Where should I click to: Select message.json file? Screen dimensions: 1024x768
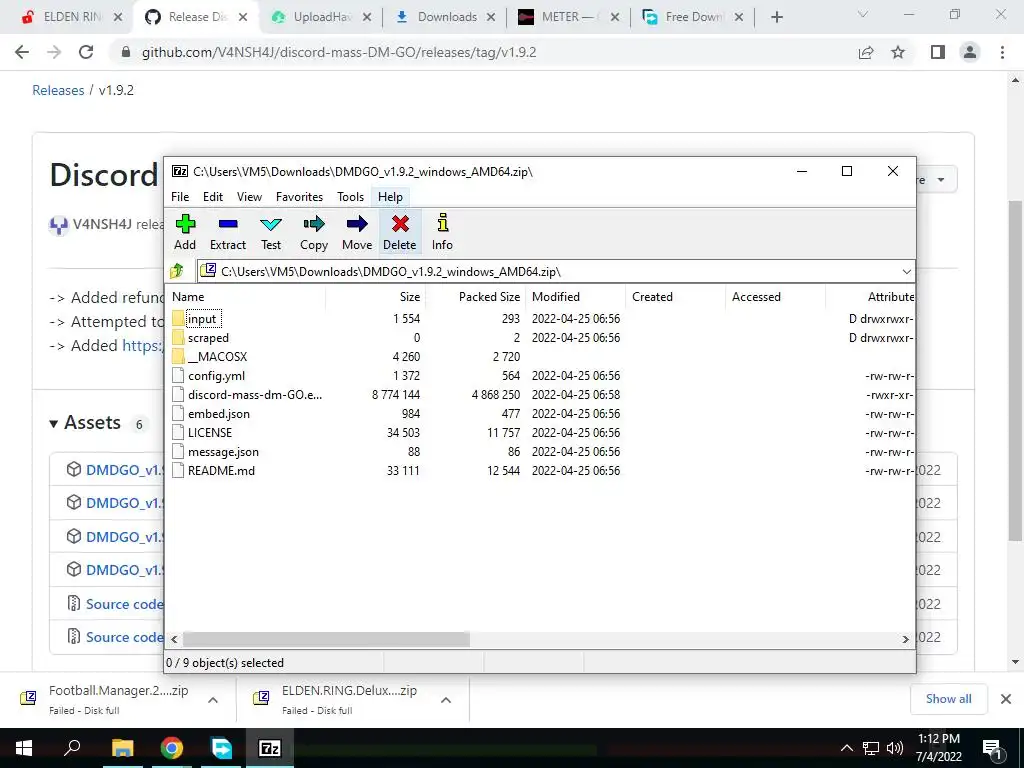223,451
